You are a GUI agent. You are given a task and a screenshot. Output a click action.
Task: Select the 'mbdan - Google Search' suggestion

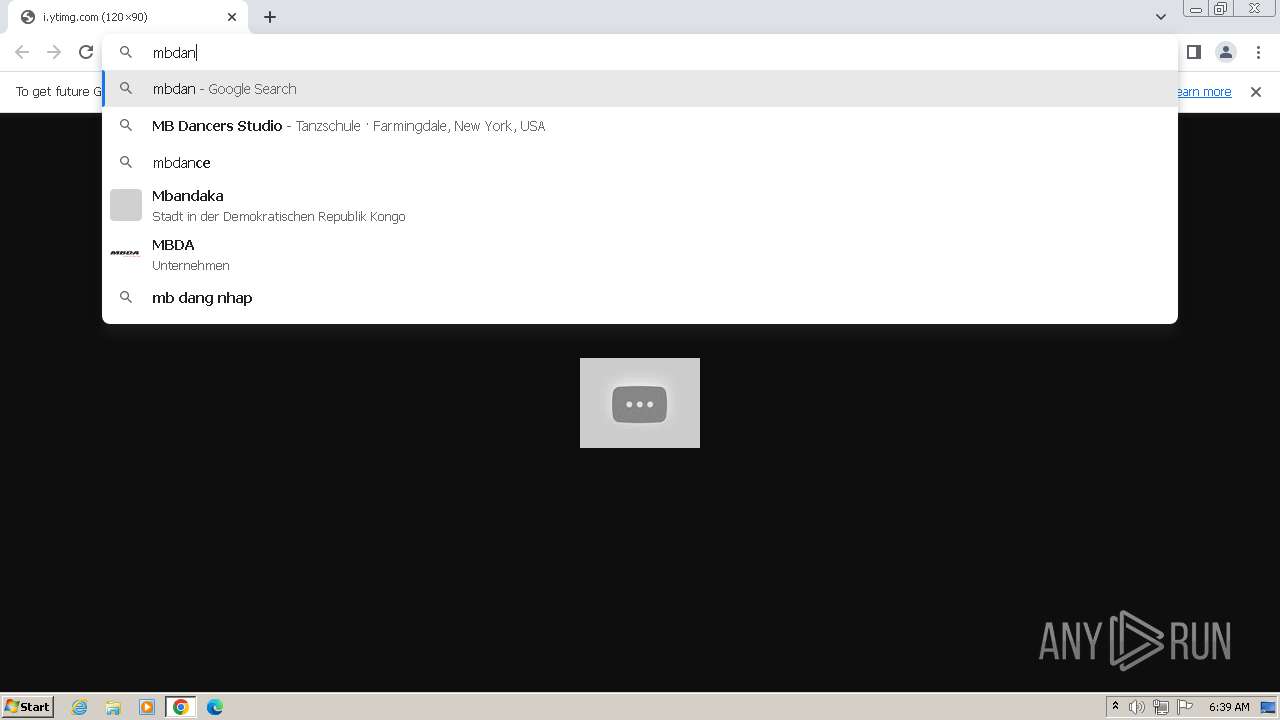click(640, 89)
